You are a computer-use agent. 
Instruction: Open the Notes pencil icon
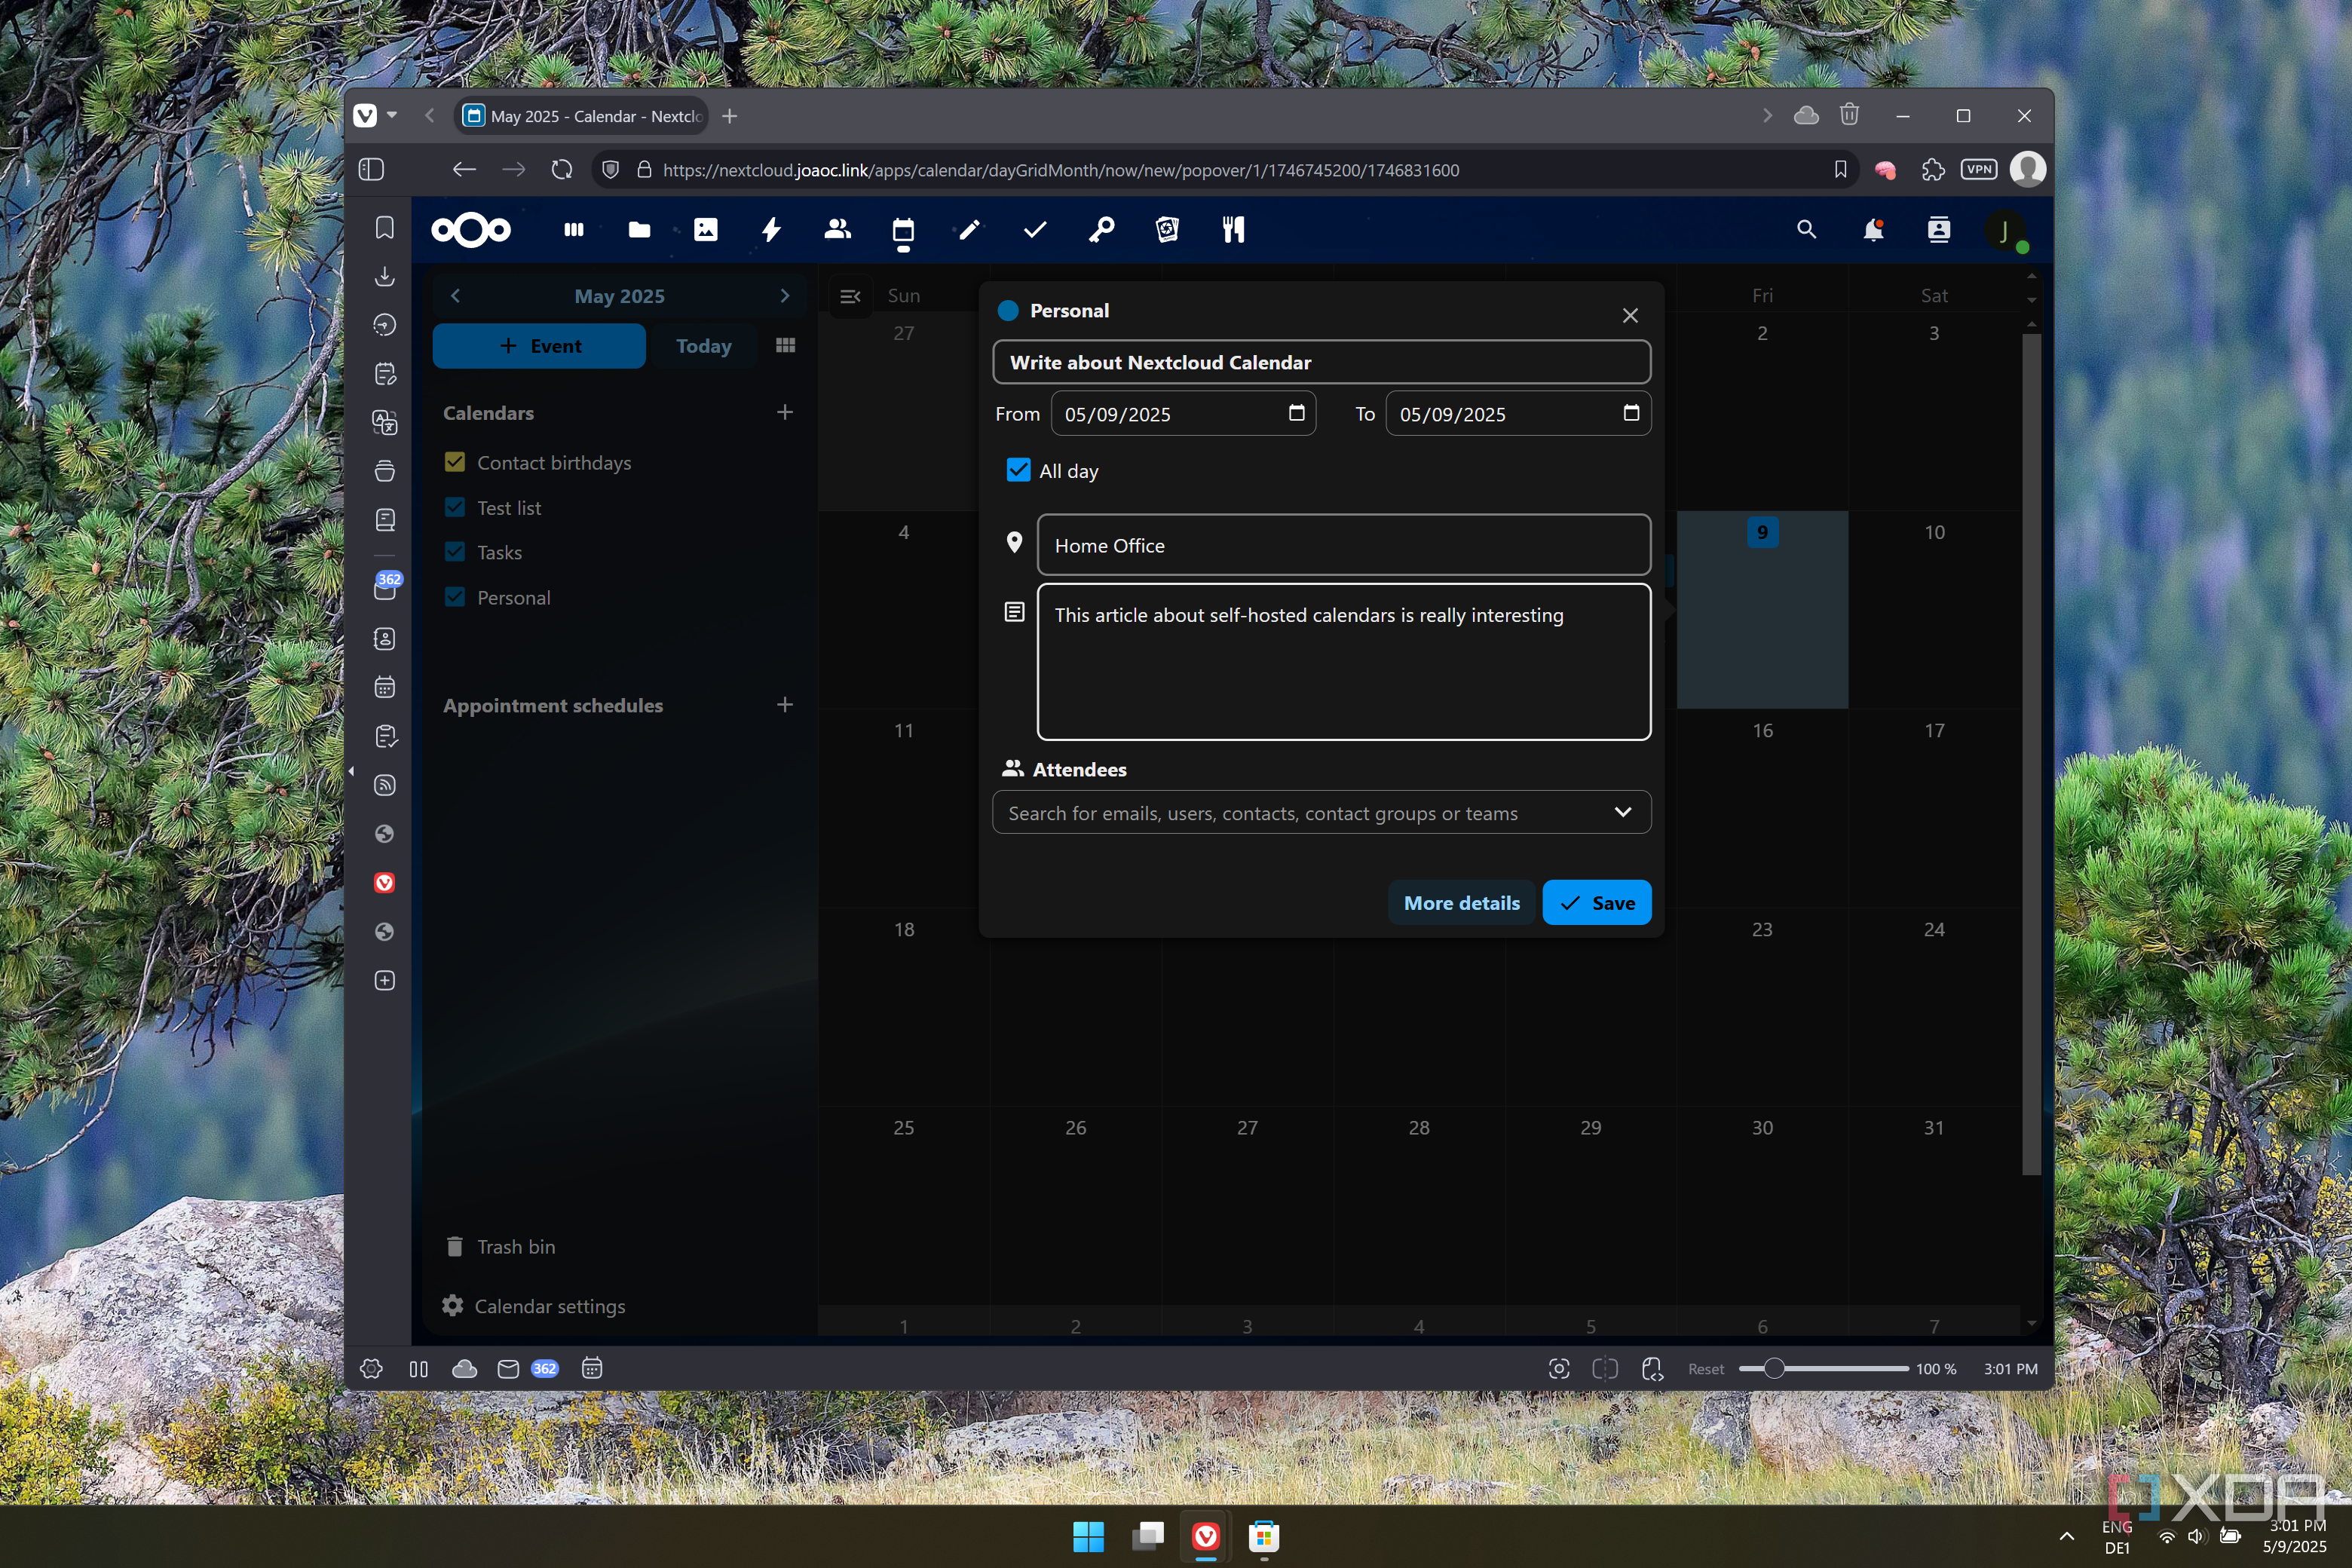pos(969,230)
